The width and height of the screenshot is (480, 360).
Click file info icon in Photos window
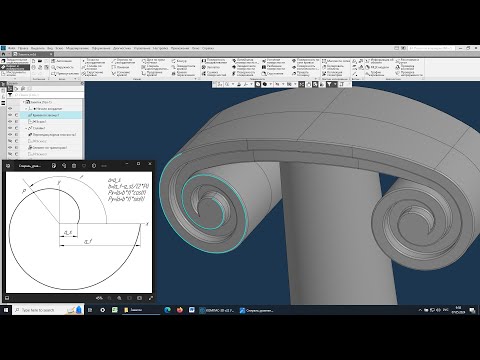(x=94, y=166)
